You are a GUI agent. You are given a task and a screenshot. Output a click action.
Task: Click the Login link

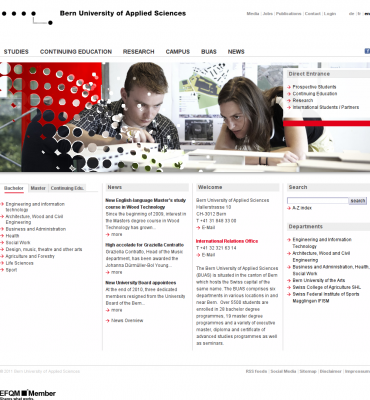[x=330, y=14]
